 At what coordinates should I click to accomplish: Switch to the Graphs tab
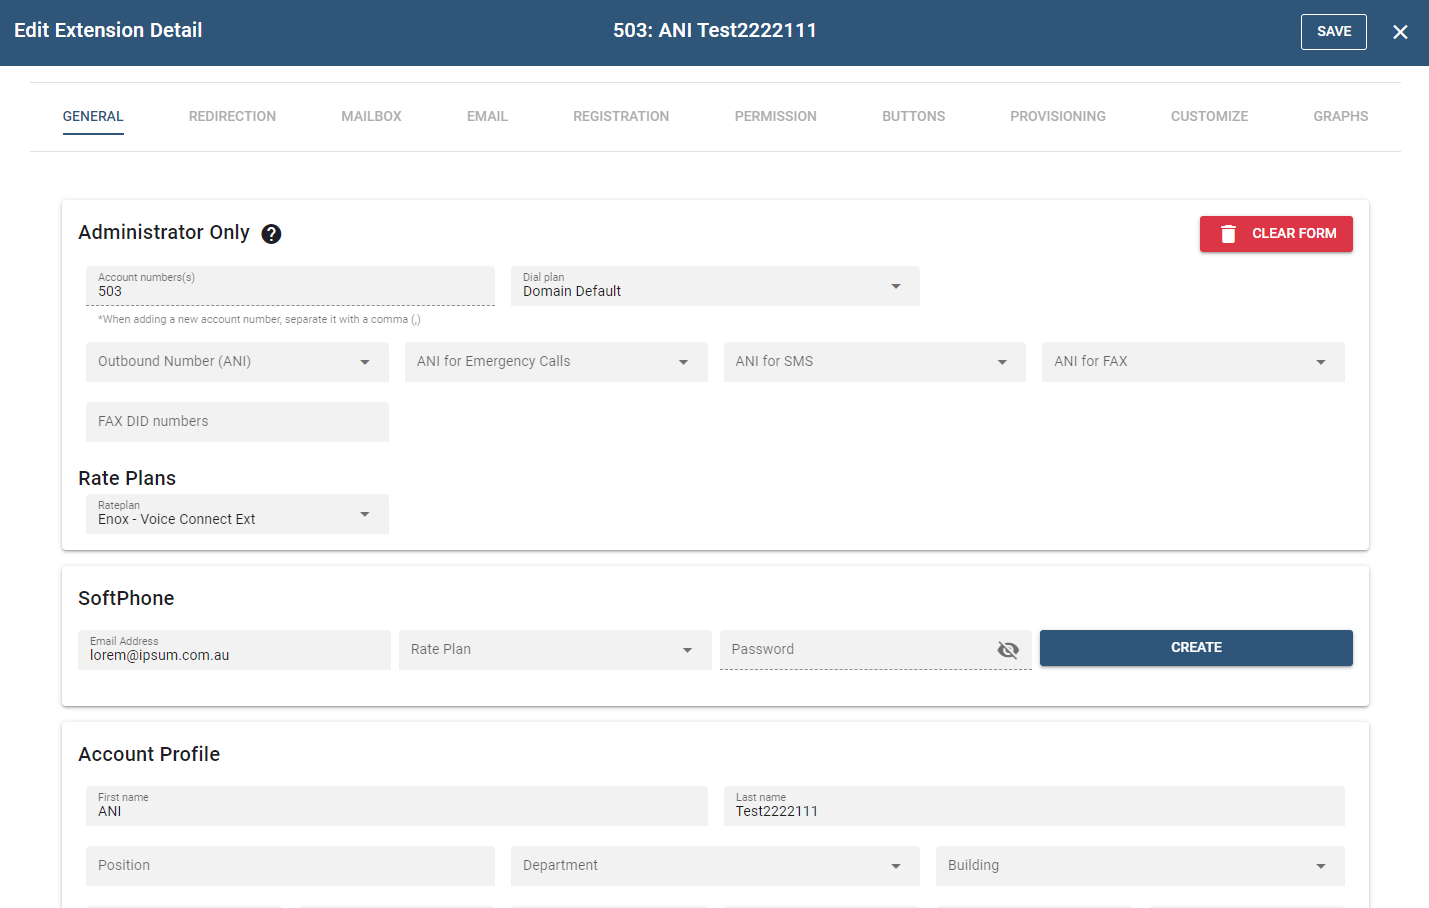point(1340,117)
